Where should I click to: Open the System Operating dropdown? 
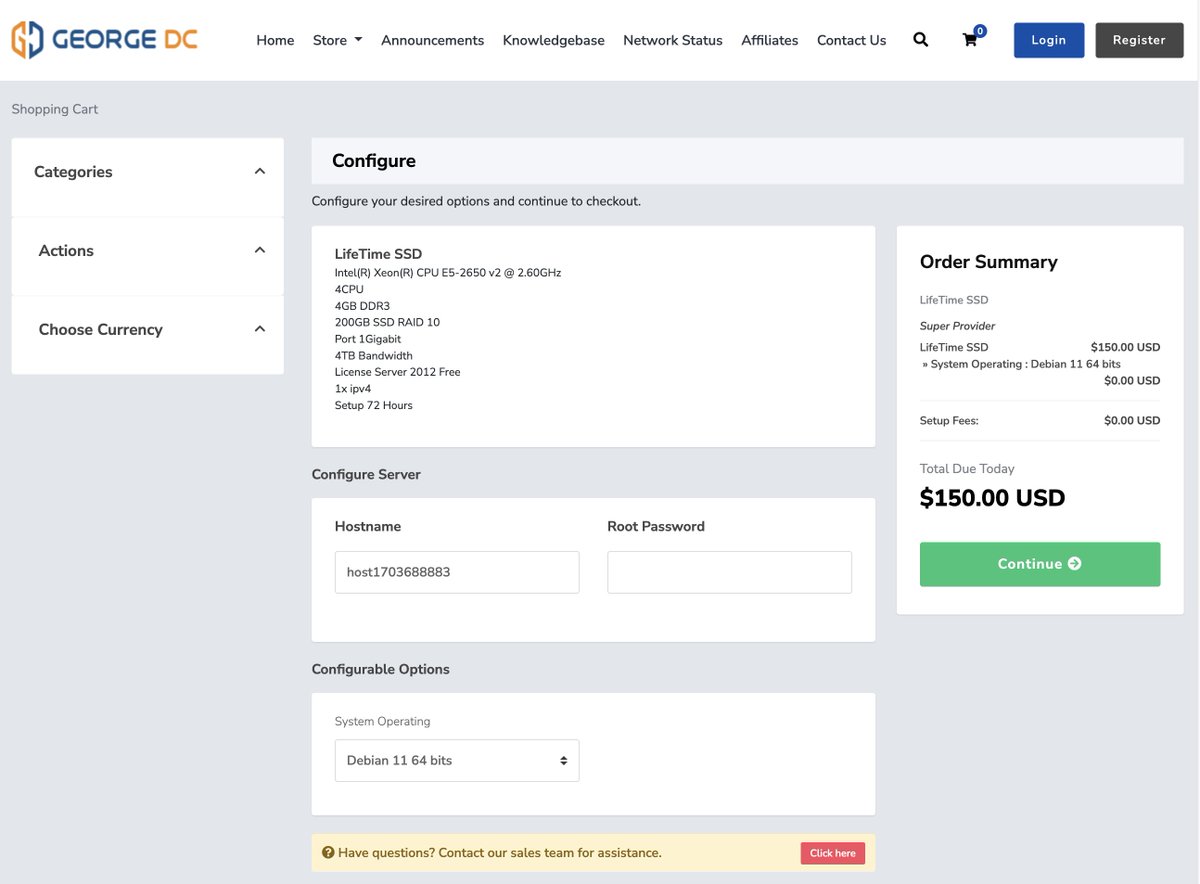(x=457, y=761)
